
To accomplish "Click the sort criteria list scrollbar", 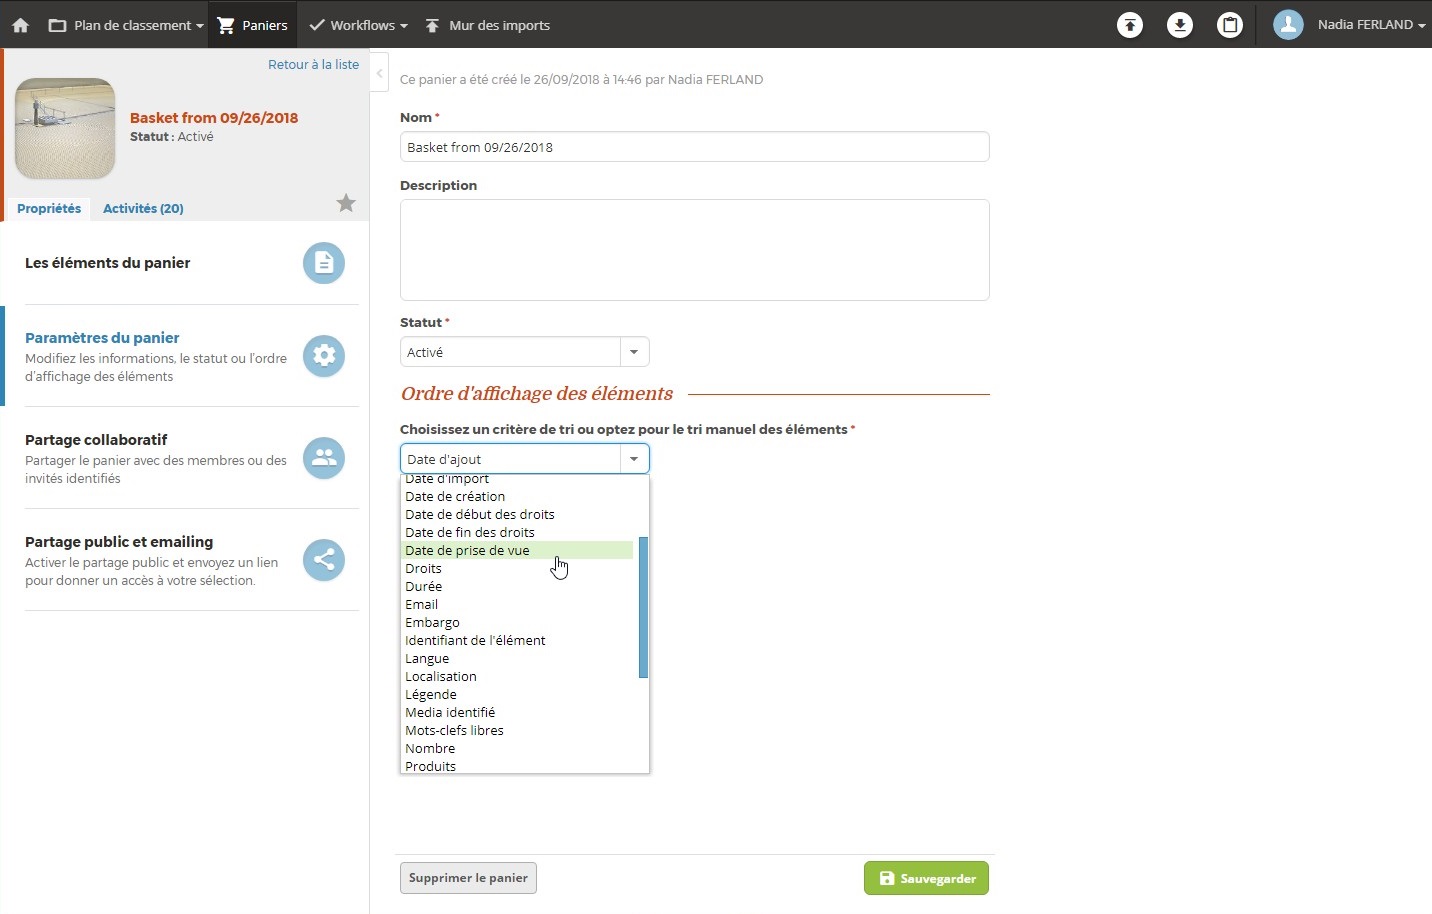I will point(643,607).
